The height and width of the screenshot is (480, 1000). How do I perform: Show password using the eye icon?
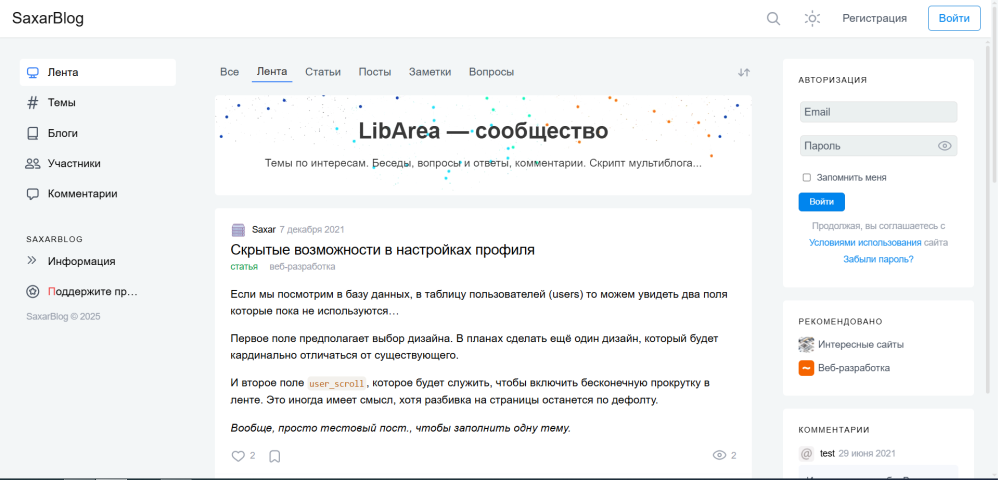[944, 146]
